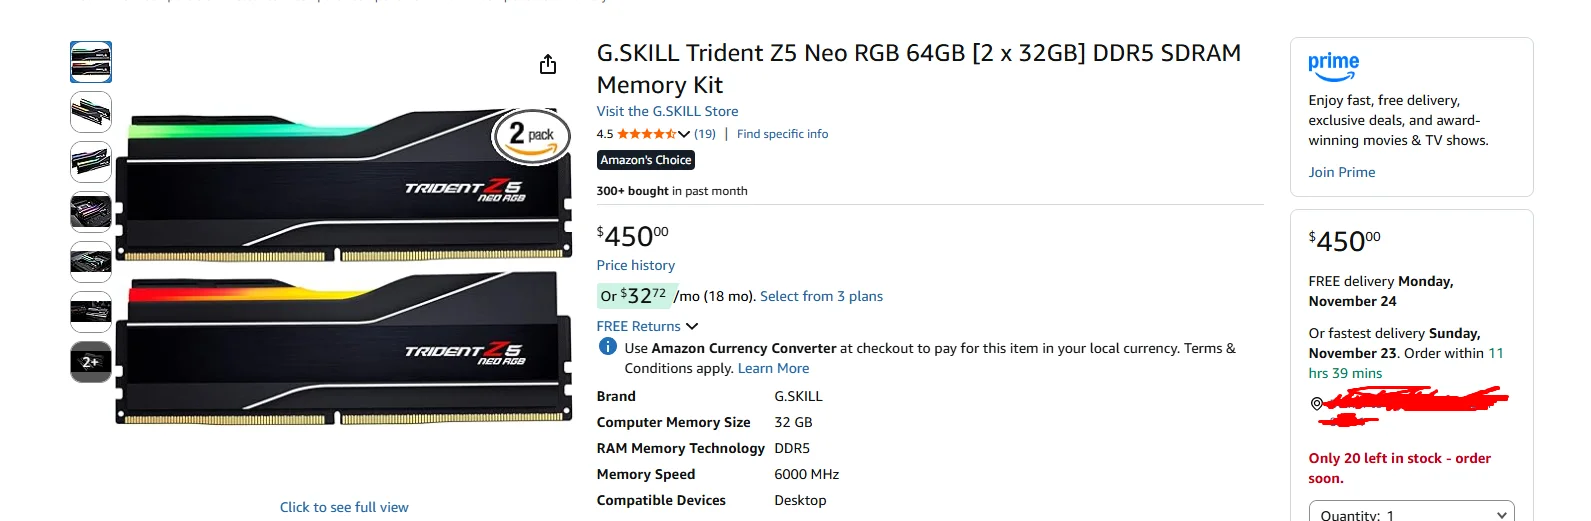Click the 4.5 star rating icons
The image size is (1591, 521).
(646, 134)
